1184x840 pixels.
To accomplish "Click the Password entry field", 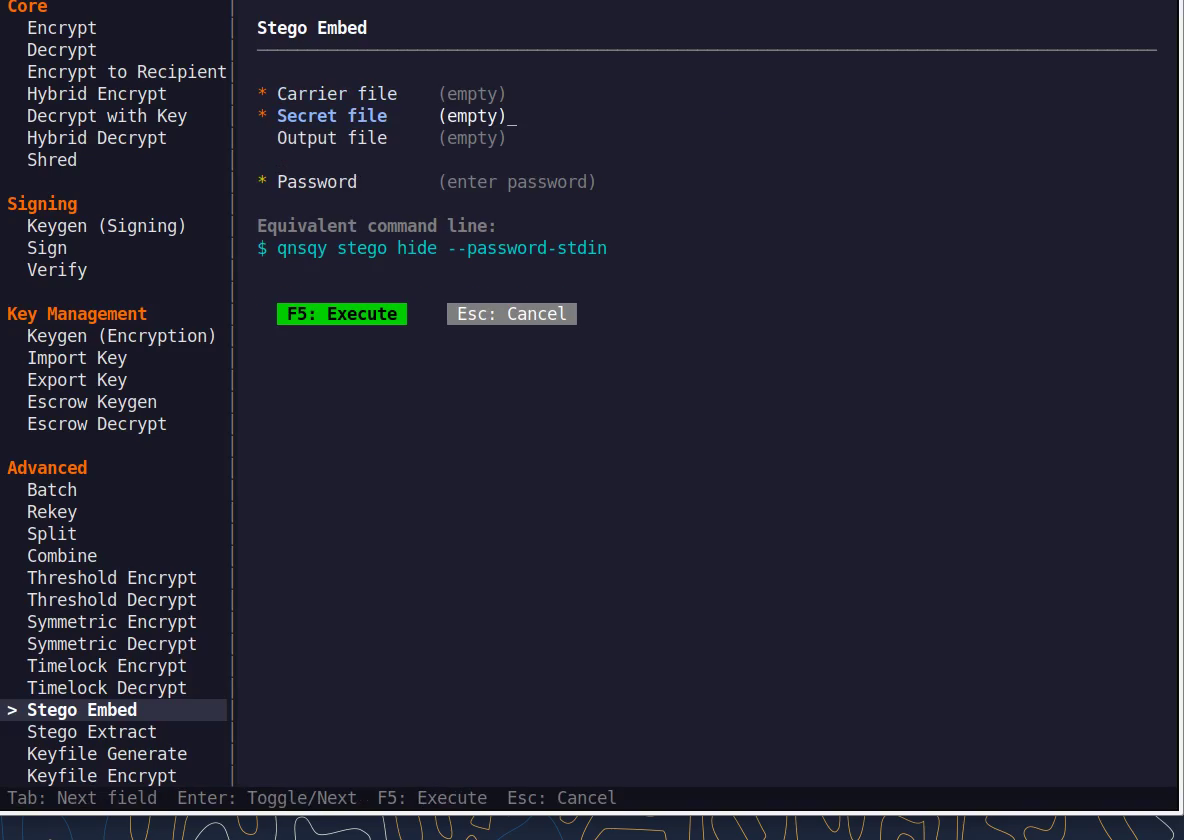I will (517, 181).
